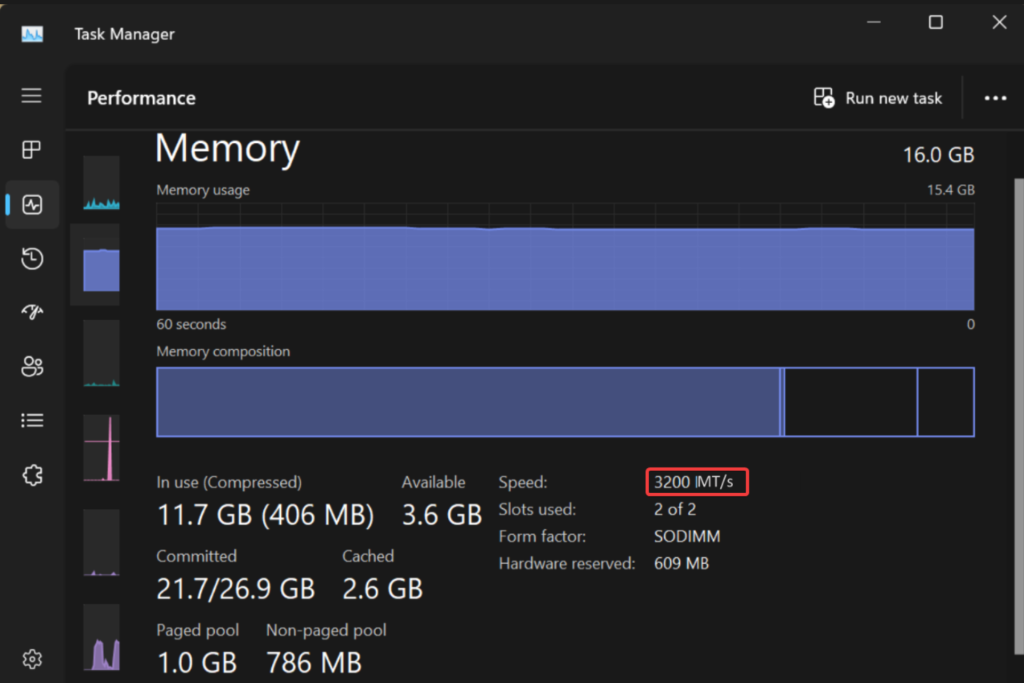Select the CPU graph thumbnail
This screenshot has height=683, width=1024.
(x=101, y=183)
